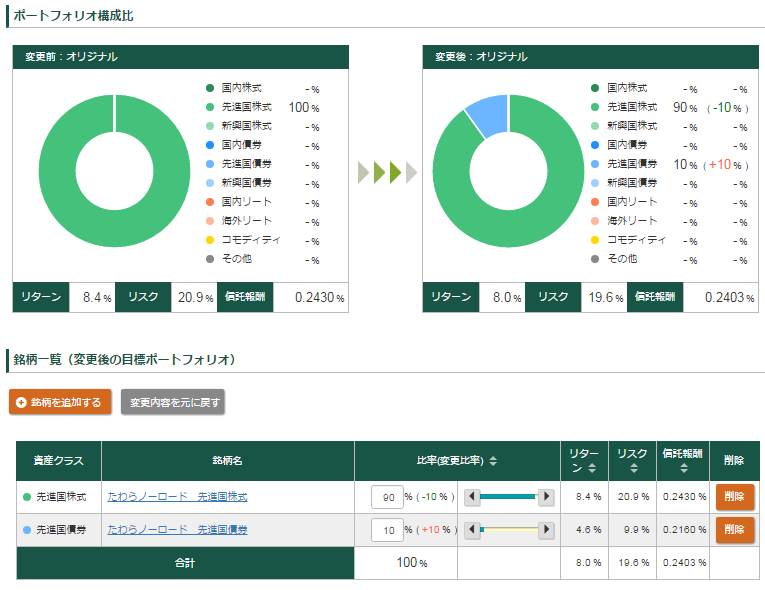Click 先進国債券 legend dot in 変更後 panel
Screen dimensions: 765x590
click(x=595, y=164)
